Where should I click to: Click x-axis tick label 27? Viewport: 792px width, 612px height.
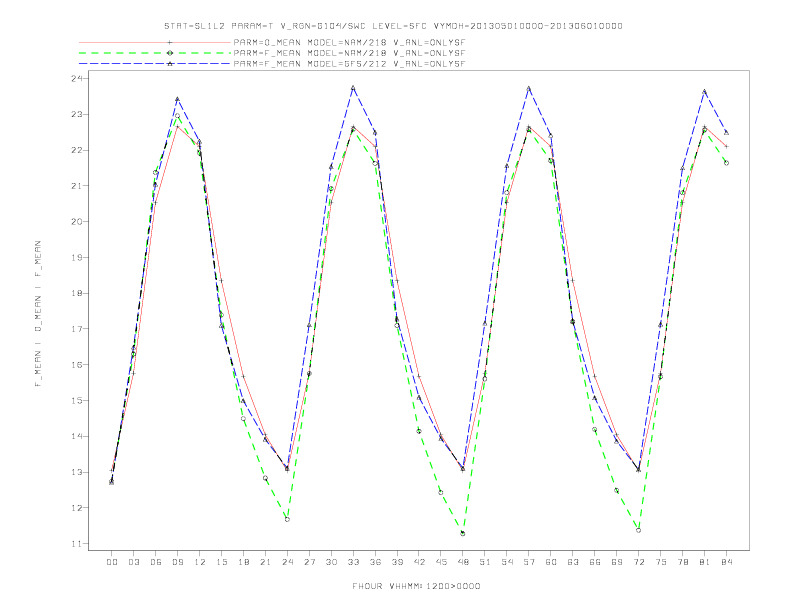(x=309, y=562)
